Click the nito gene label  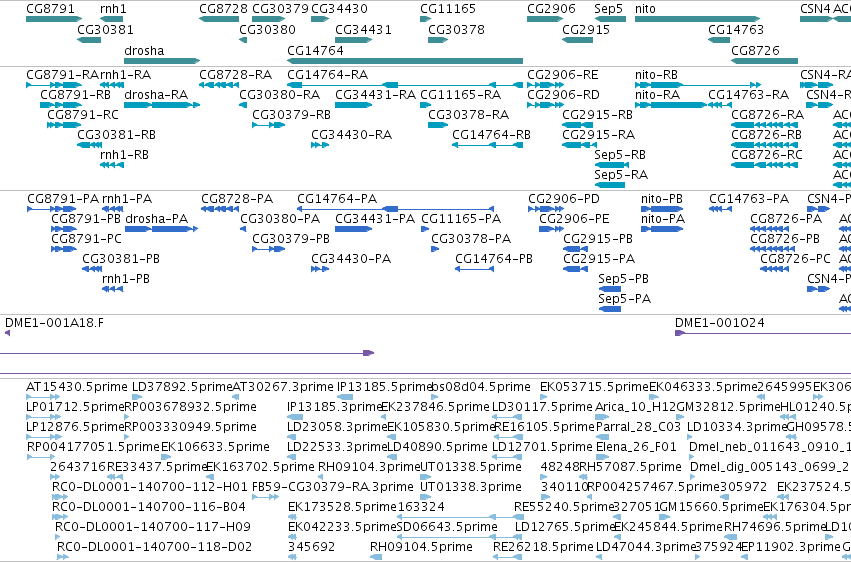point(645,9)
